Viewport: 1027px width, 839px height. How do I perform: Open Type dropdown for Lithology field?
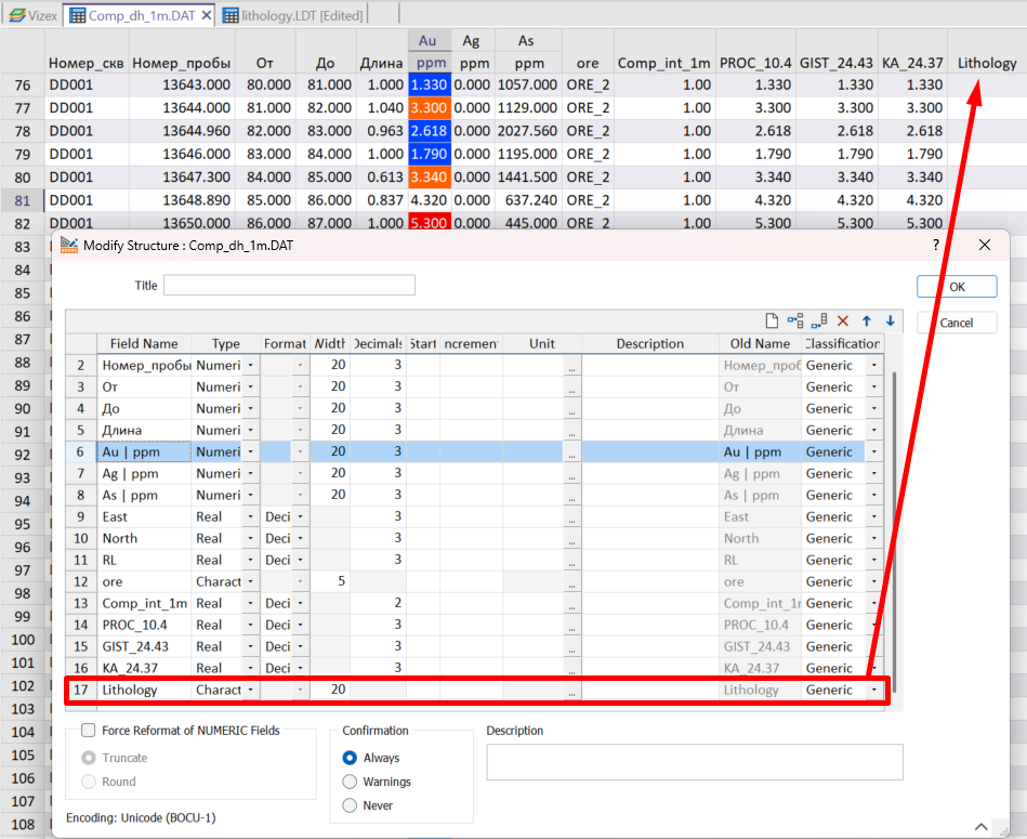(250, 690)
